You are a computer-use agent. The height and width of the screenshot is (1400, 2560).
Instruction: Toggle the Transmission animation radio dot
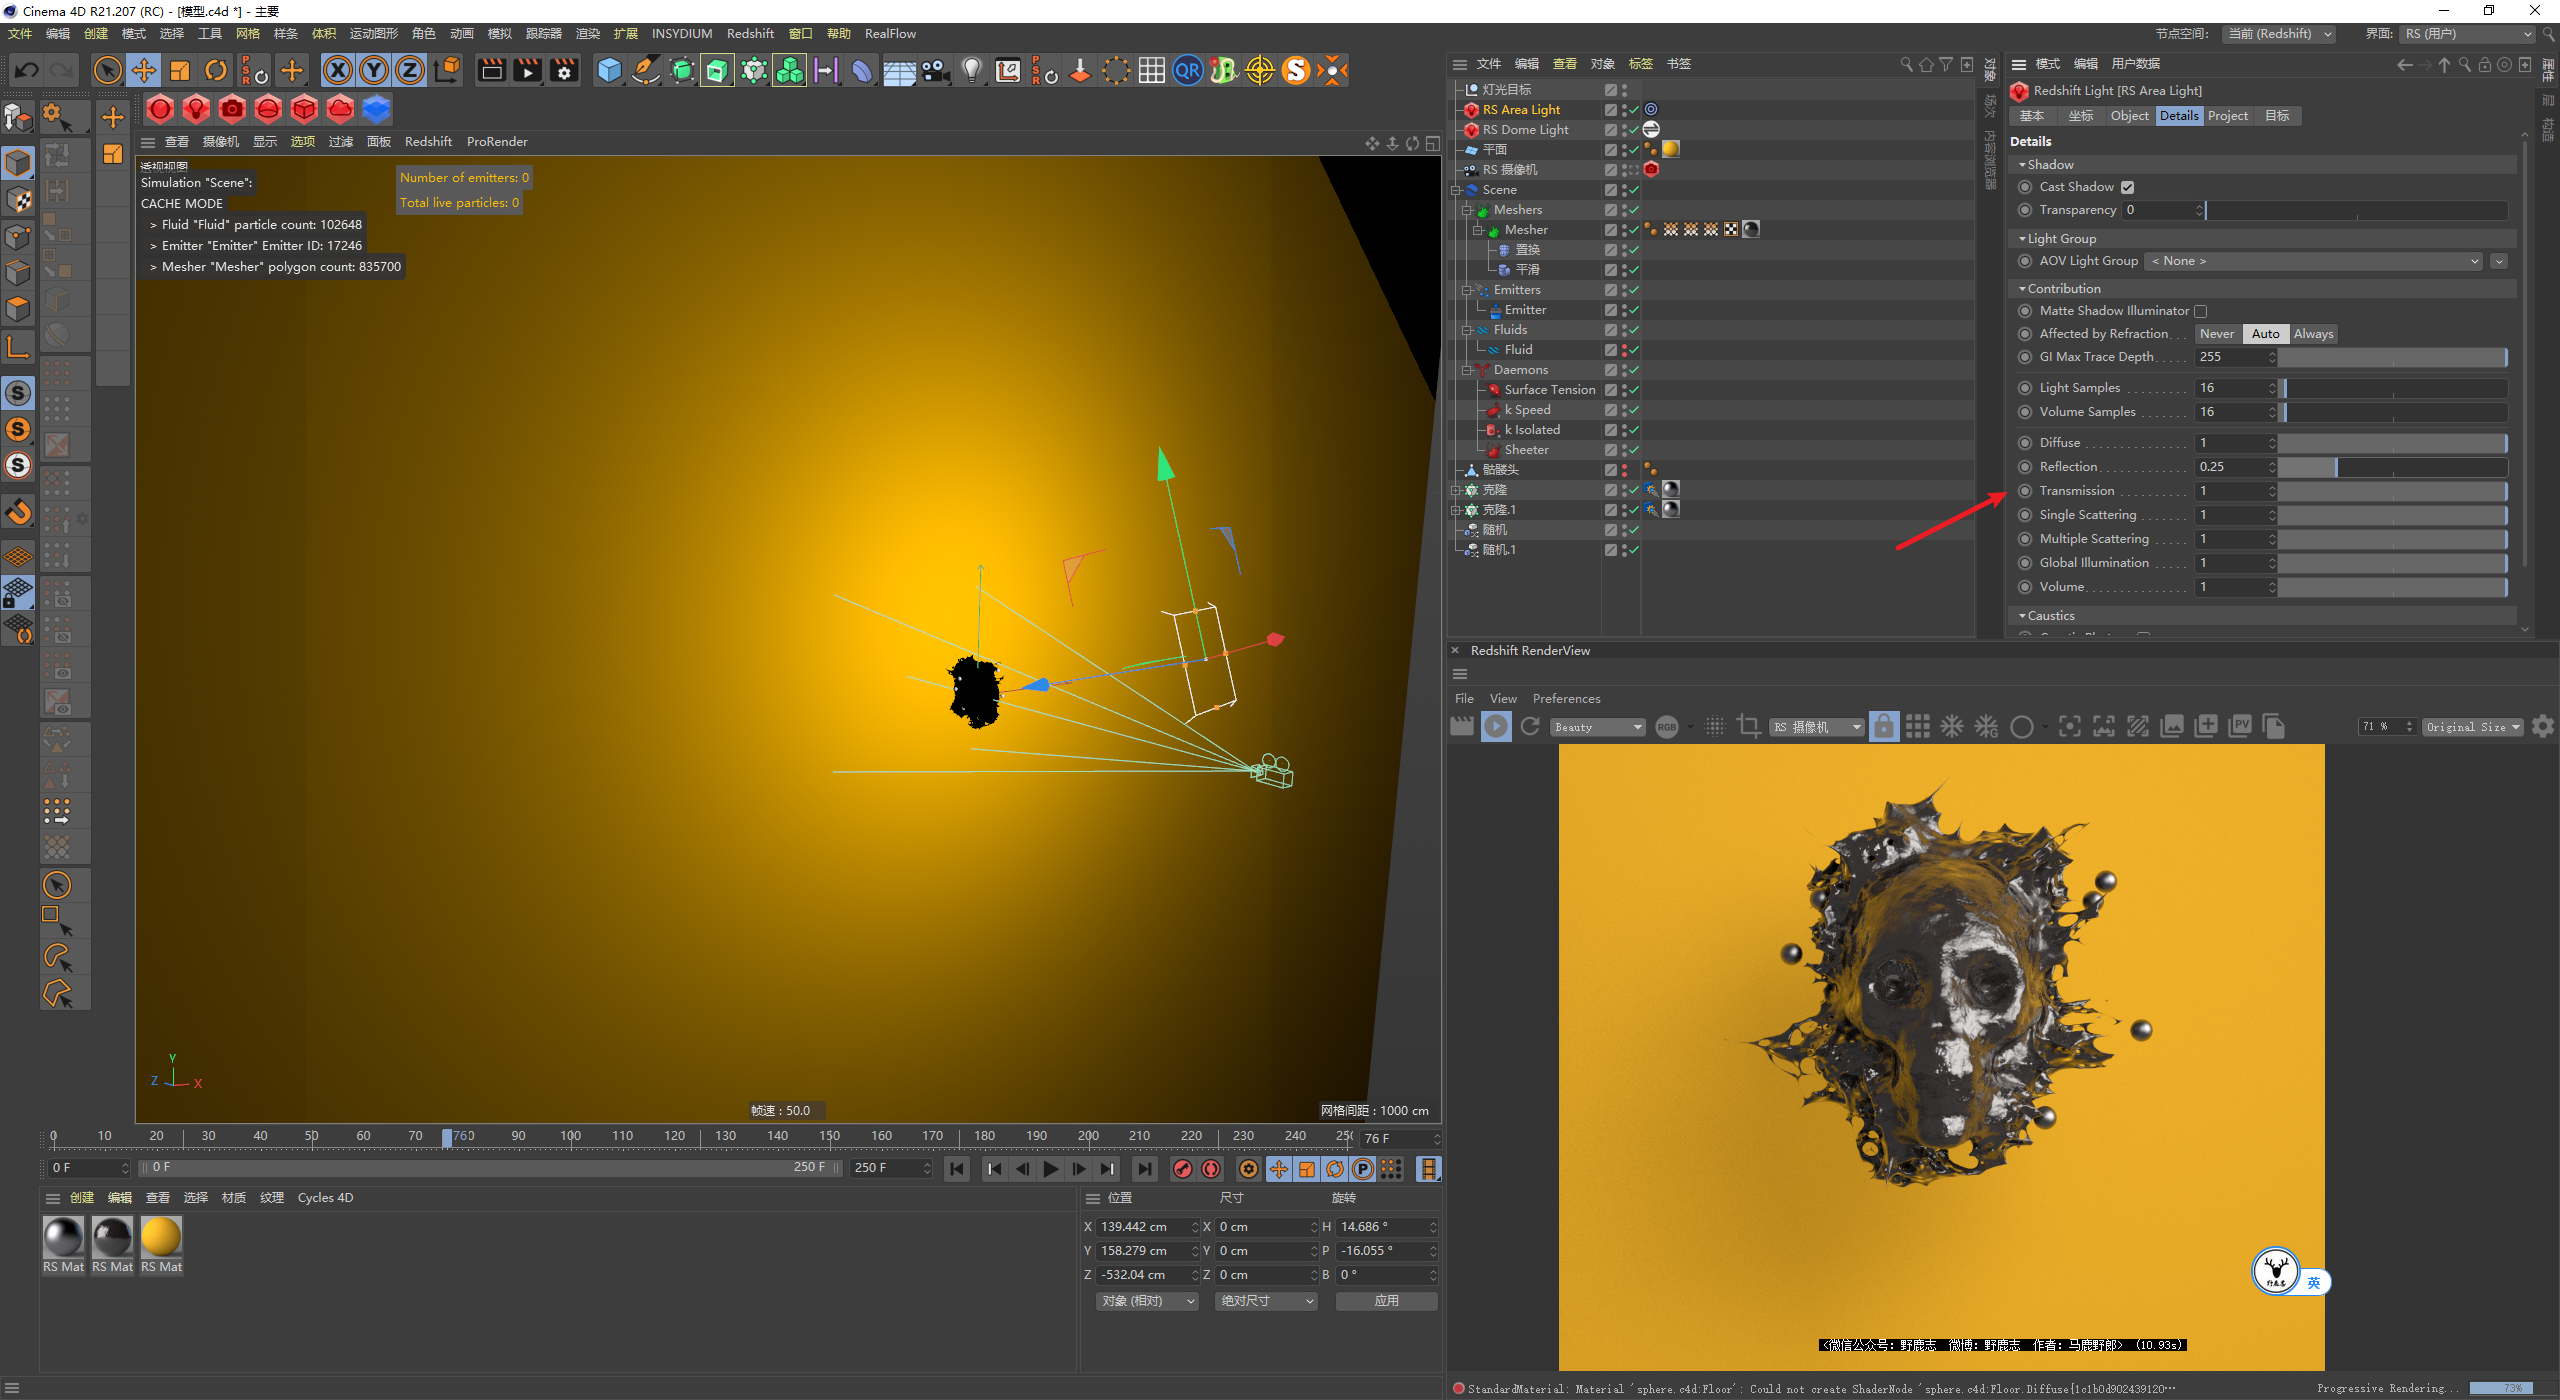click(x=2025, y=491)
